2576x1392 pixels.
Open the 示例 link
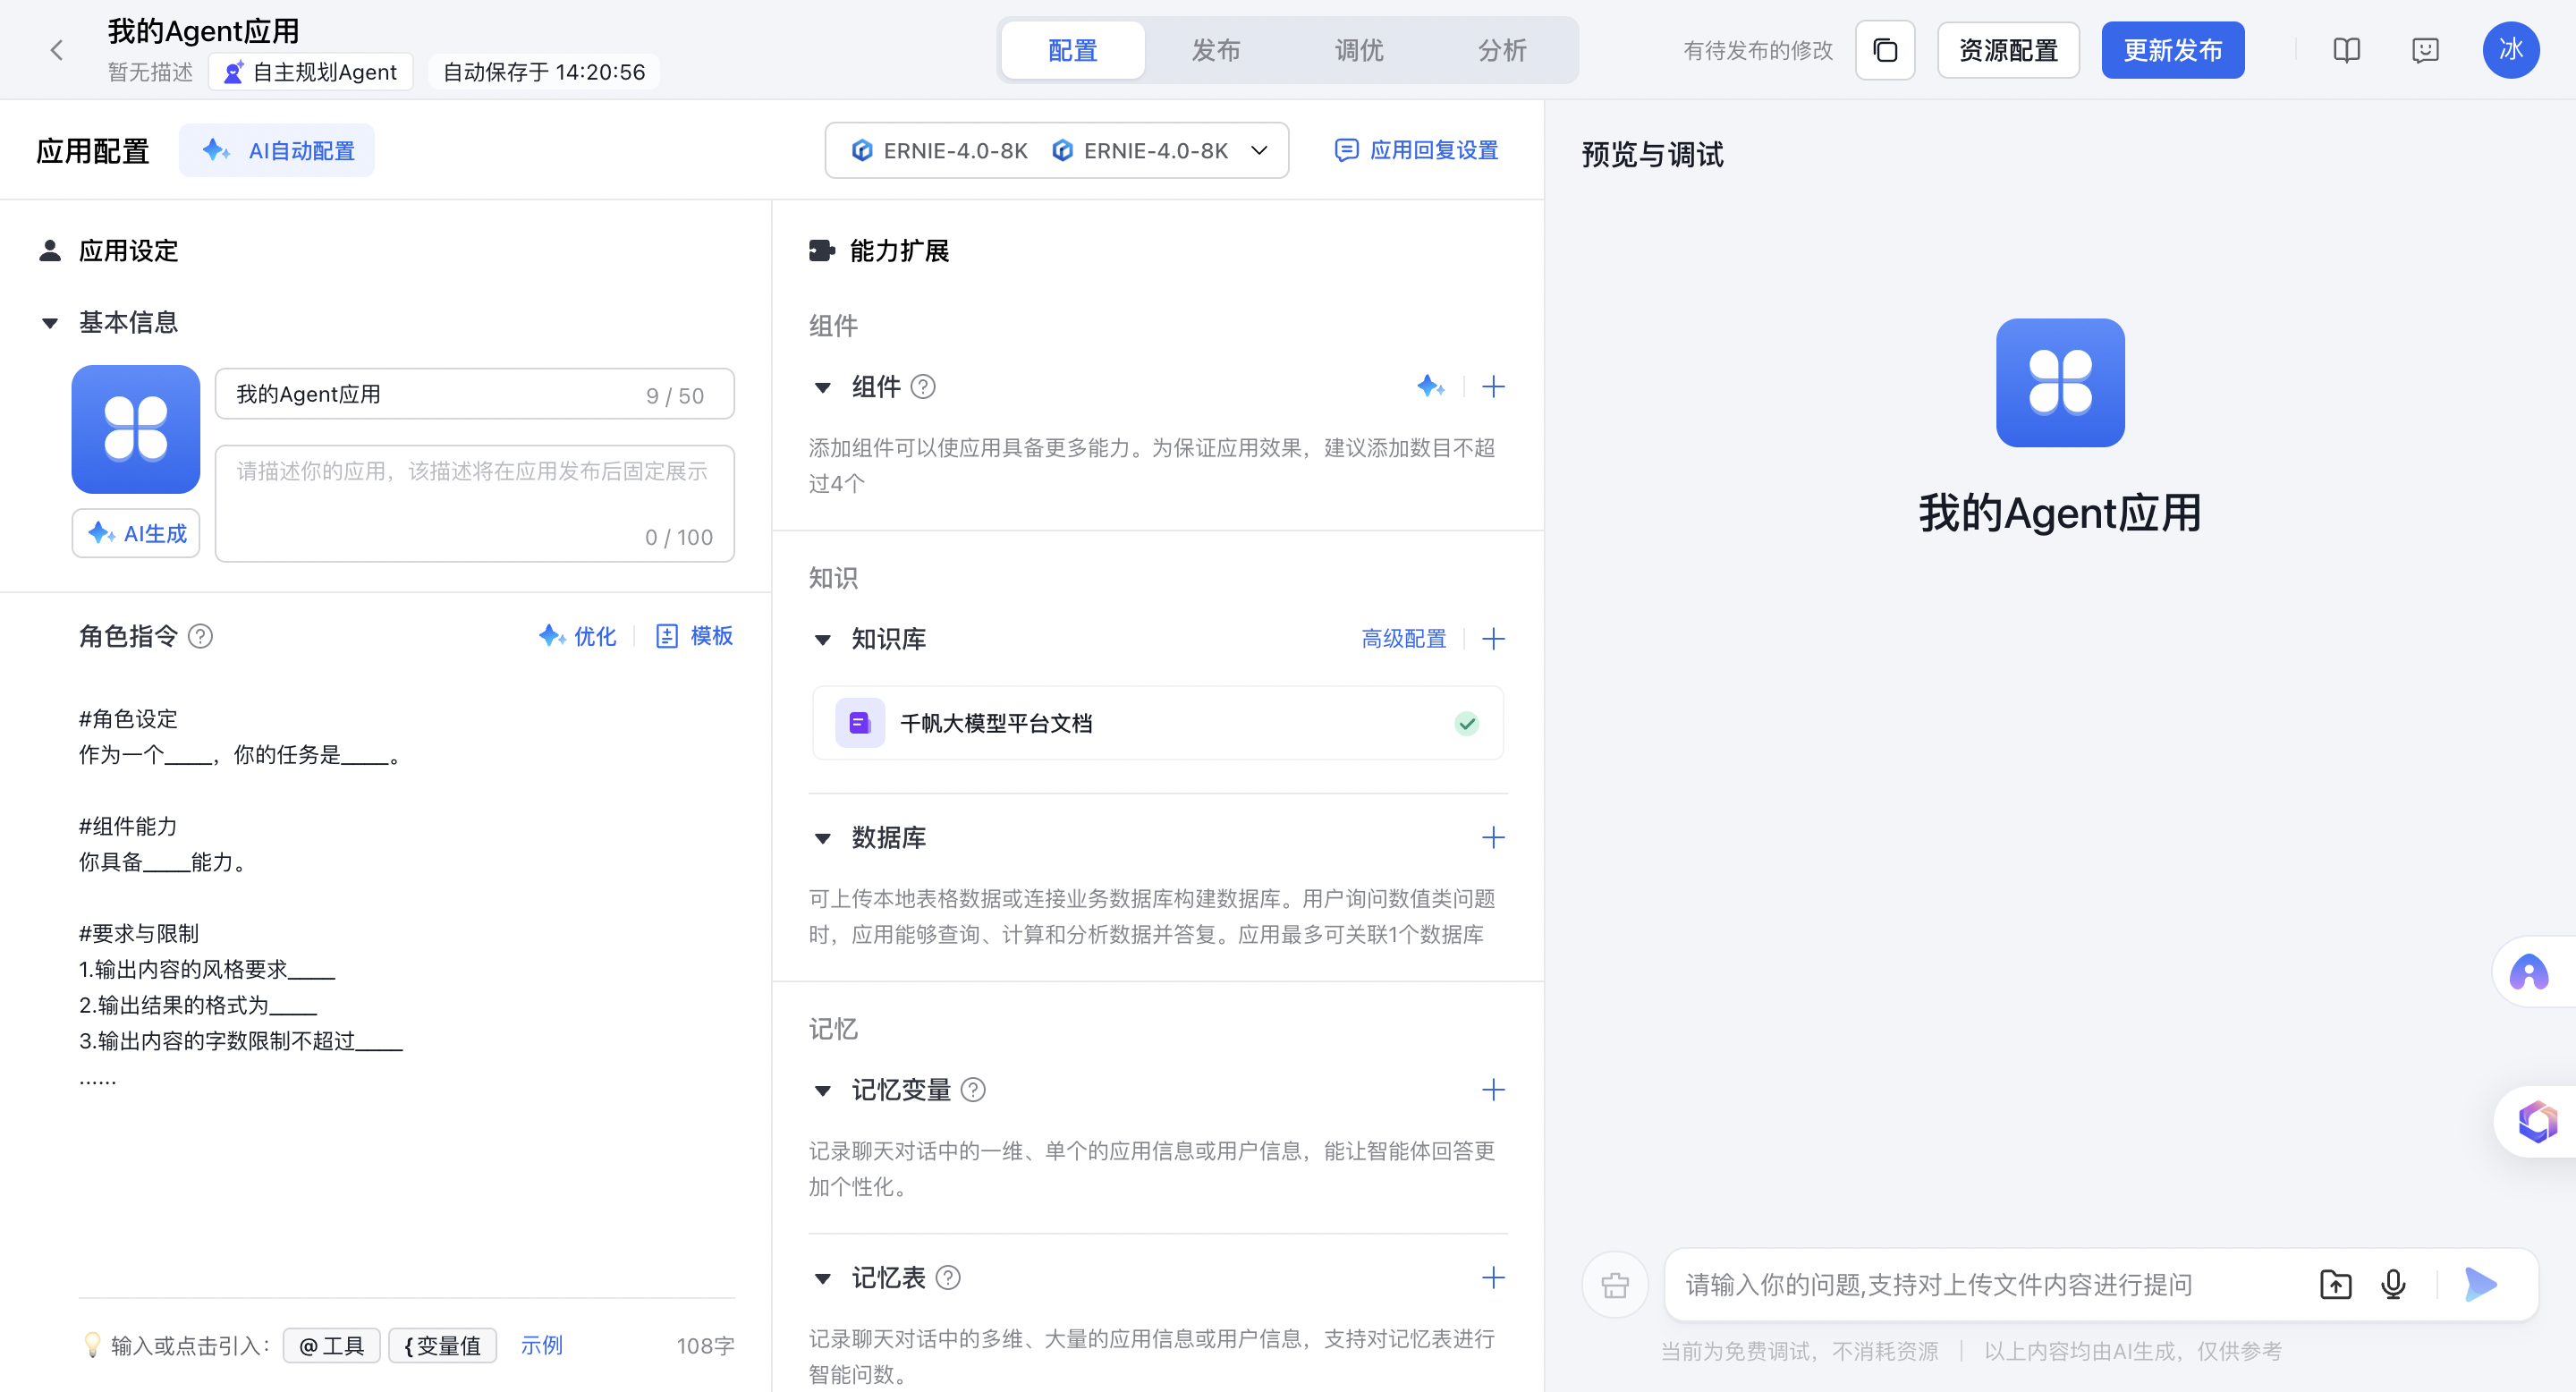[541, 1345]
